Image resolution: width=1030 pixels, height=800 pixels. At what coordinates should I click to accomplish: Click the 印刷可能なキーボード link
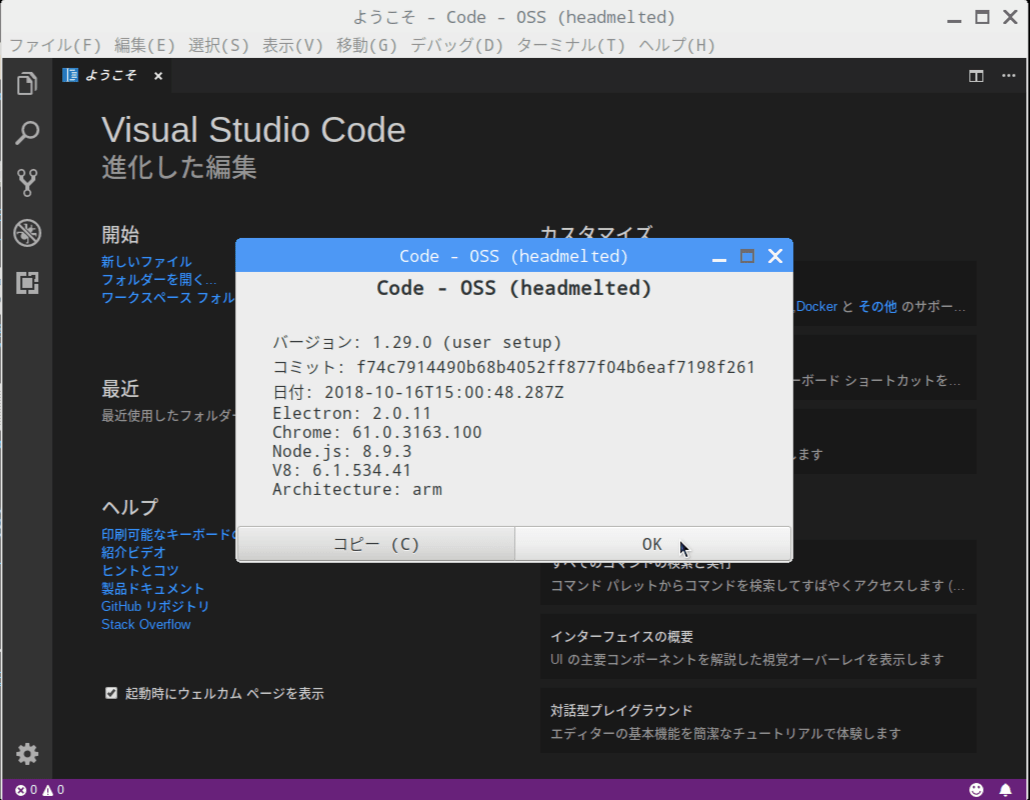[168, 535]
